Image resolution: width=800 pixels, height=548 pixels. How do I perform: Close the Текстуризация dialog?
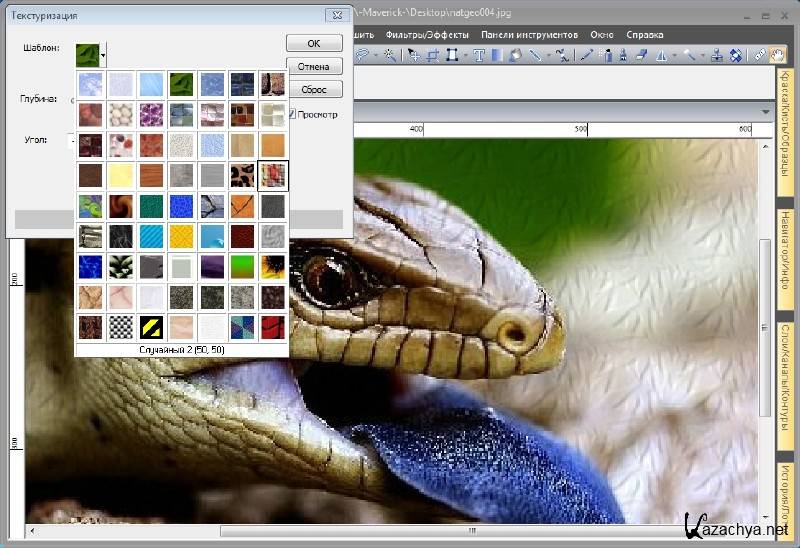coord(334,16)
